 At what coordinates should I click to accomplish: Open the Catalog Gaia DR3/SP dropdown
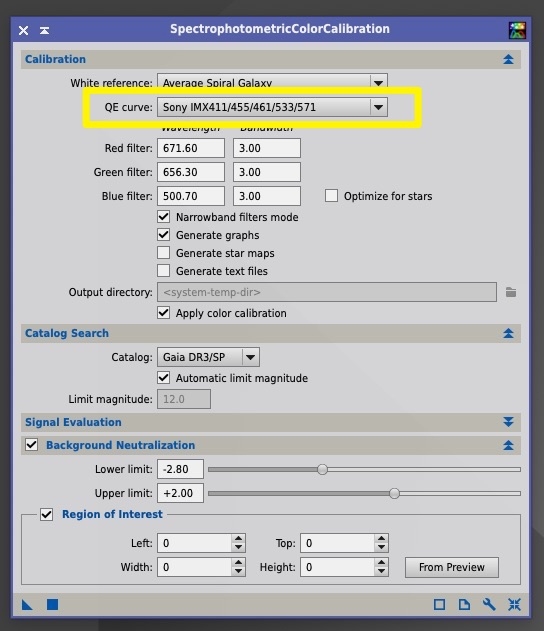(208, 357)
